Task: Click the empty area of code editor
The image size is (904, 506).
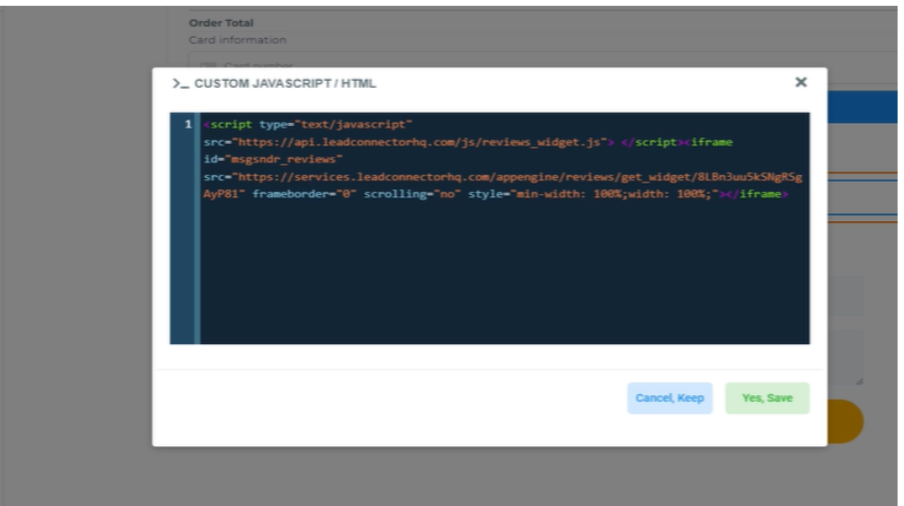Action: click(500, 280)
